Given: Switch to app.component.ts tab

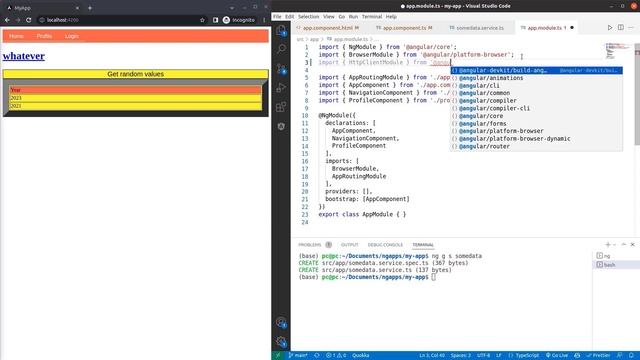Looking at the screenshot, I should 404,28.
